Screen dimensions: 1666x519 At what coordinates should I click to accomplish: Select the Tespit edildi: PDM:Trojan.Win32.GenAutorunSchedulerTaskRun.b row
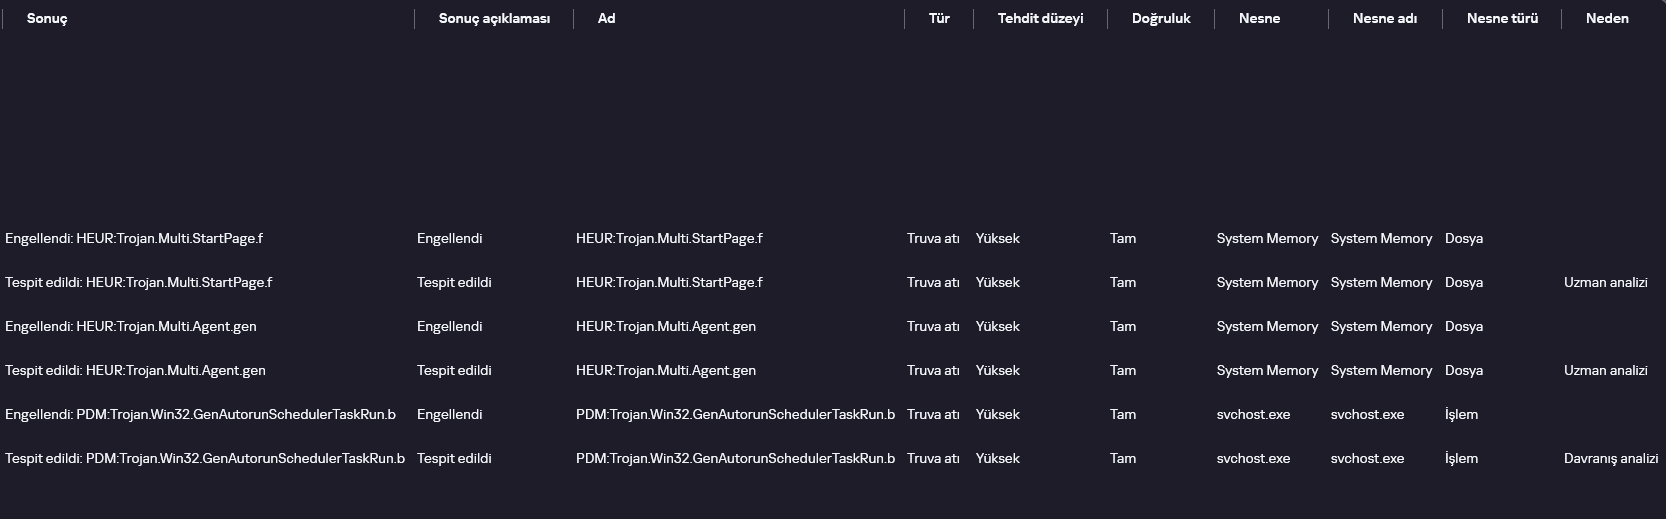pos(833,458)
